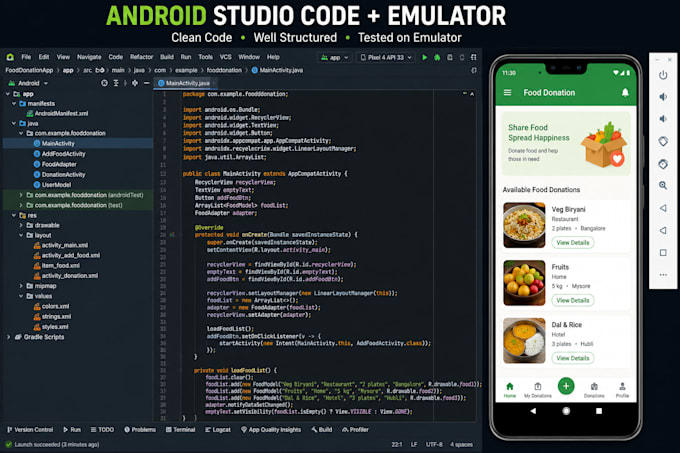Open the emulator app hamburger menu
Image resolution: width=680 pixels, height=453 pixels.
coord(507,92)
